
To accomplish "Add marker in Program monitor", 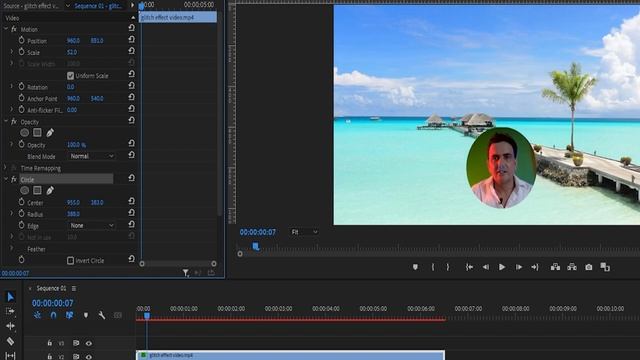I will click(x=415, y=267).
